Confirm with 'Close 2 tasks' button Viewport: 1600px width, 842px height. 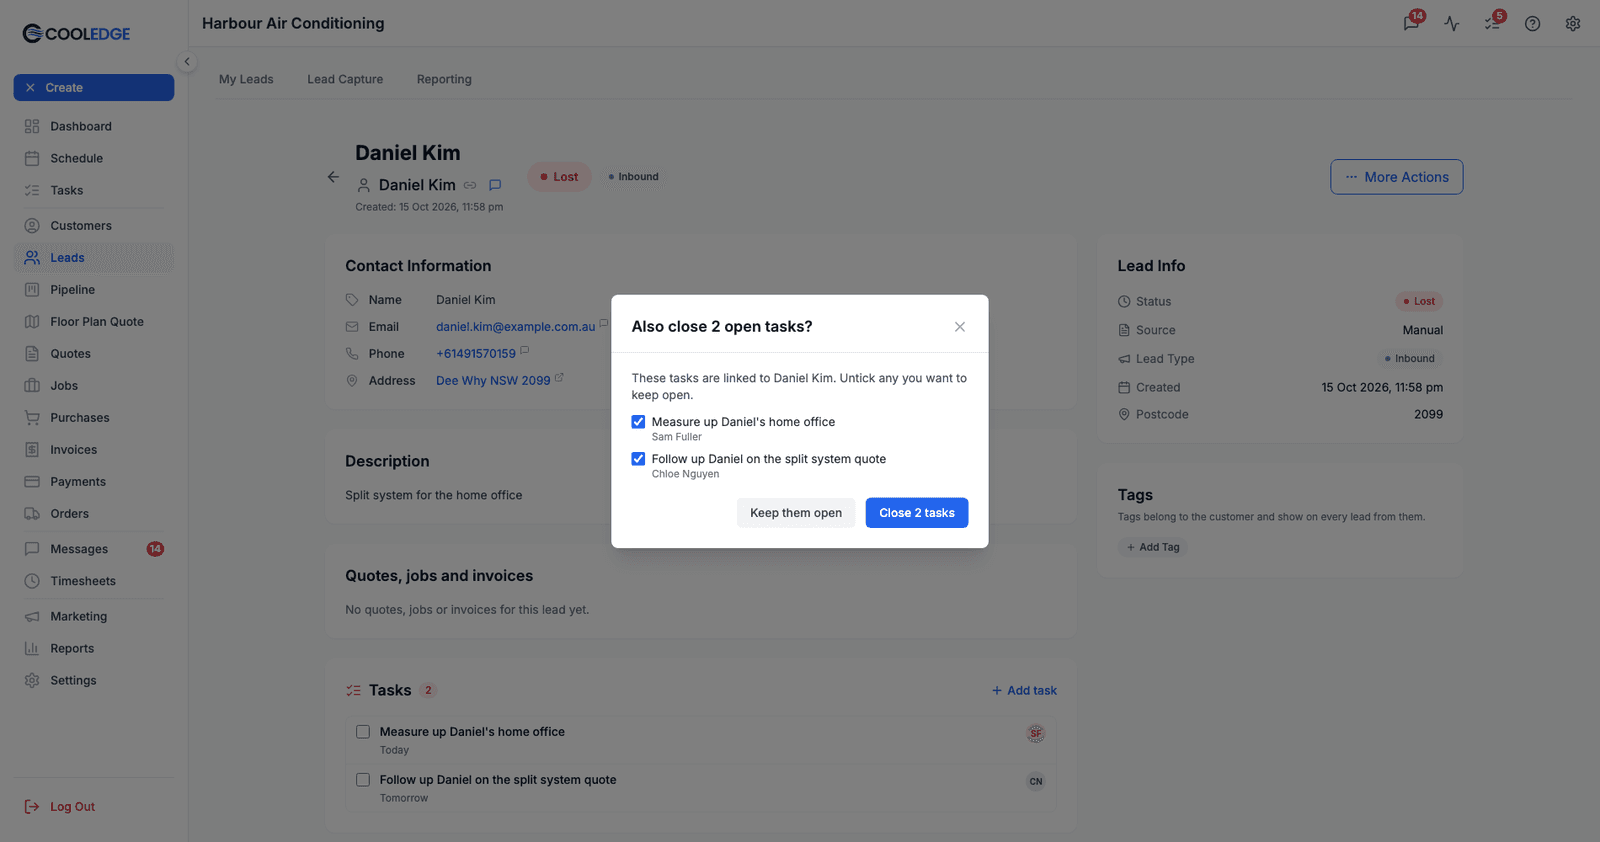point(917,513)
